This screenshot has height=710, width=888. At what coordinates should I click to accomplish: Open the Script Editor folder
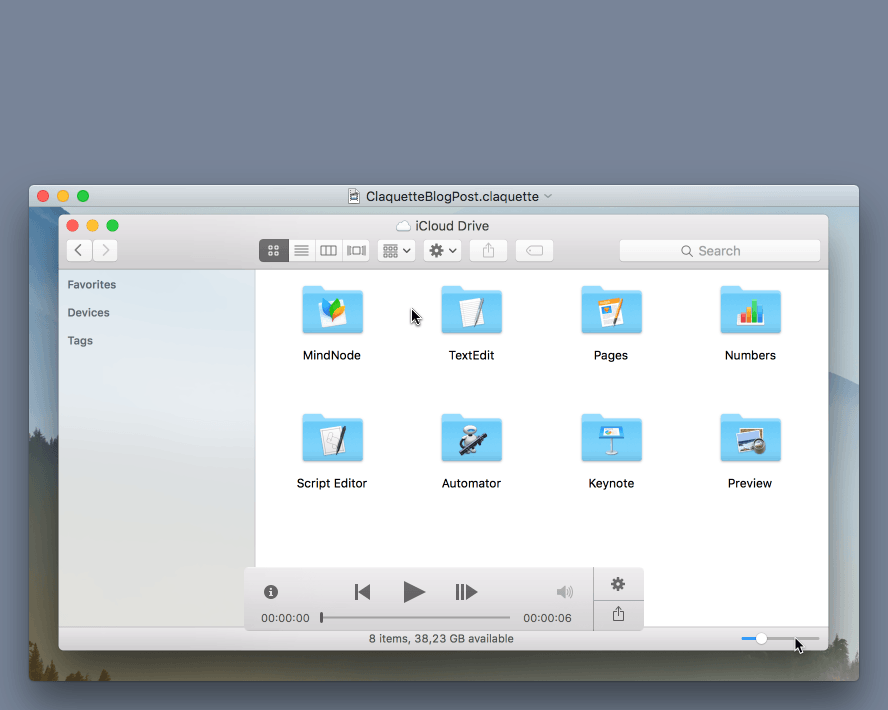tap(332, 438)
